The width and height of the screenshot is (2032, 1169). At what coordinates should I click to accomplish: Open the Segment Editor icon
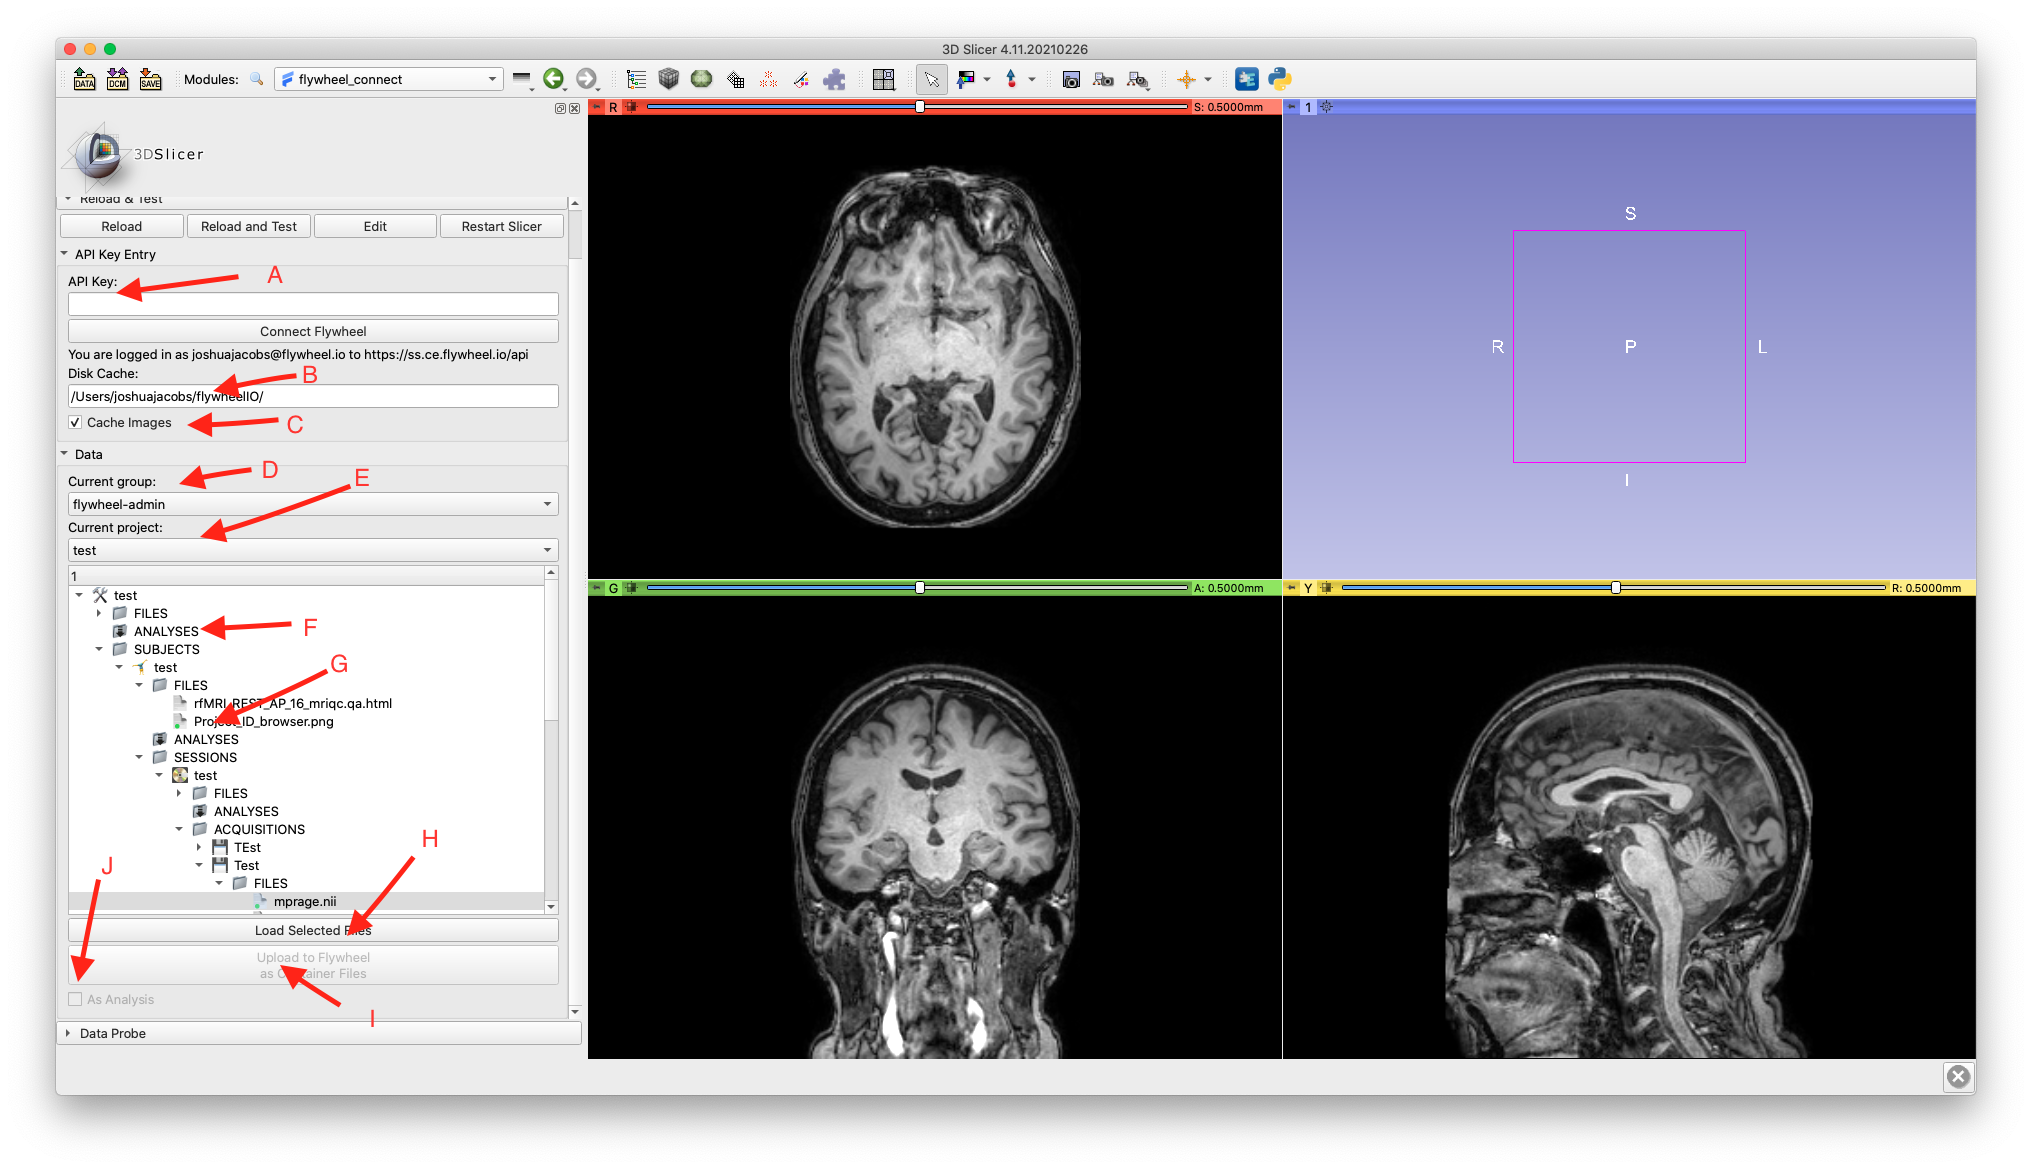801,79
